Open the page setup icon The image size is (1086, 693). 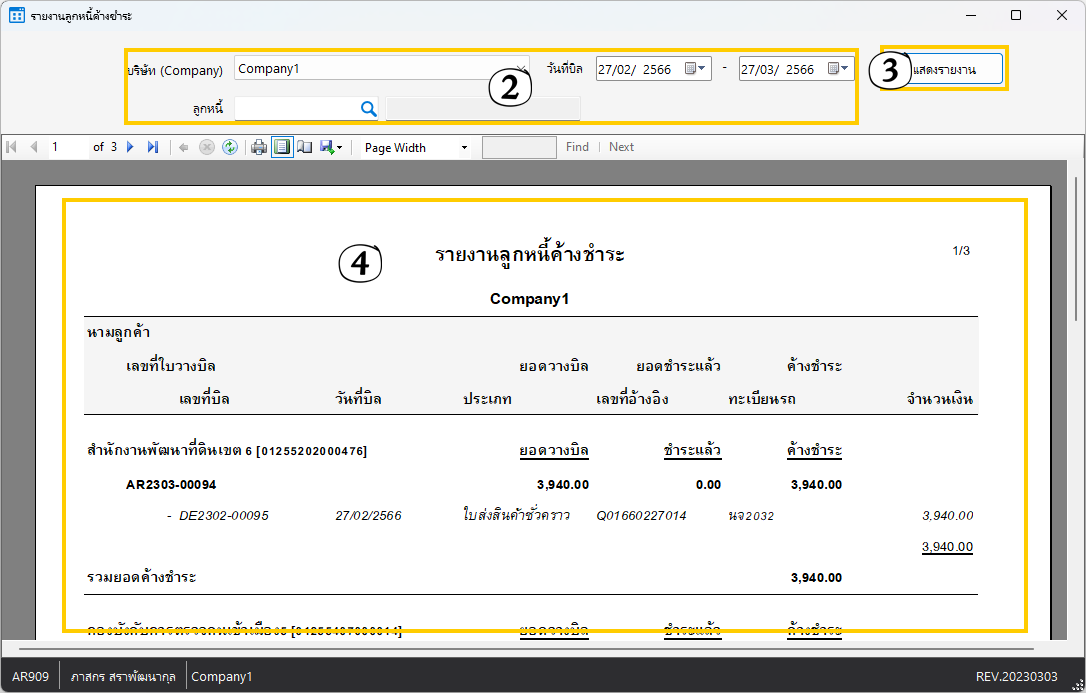[304, 147]
